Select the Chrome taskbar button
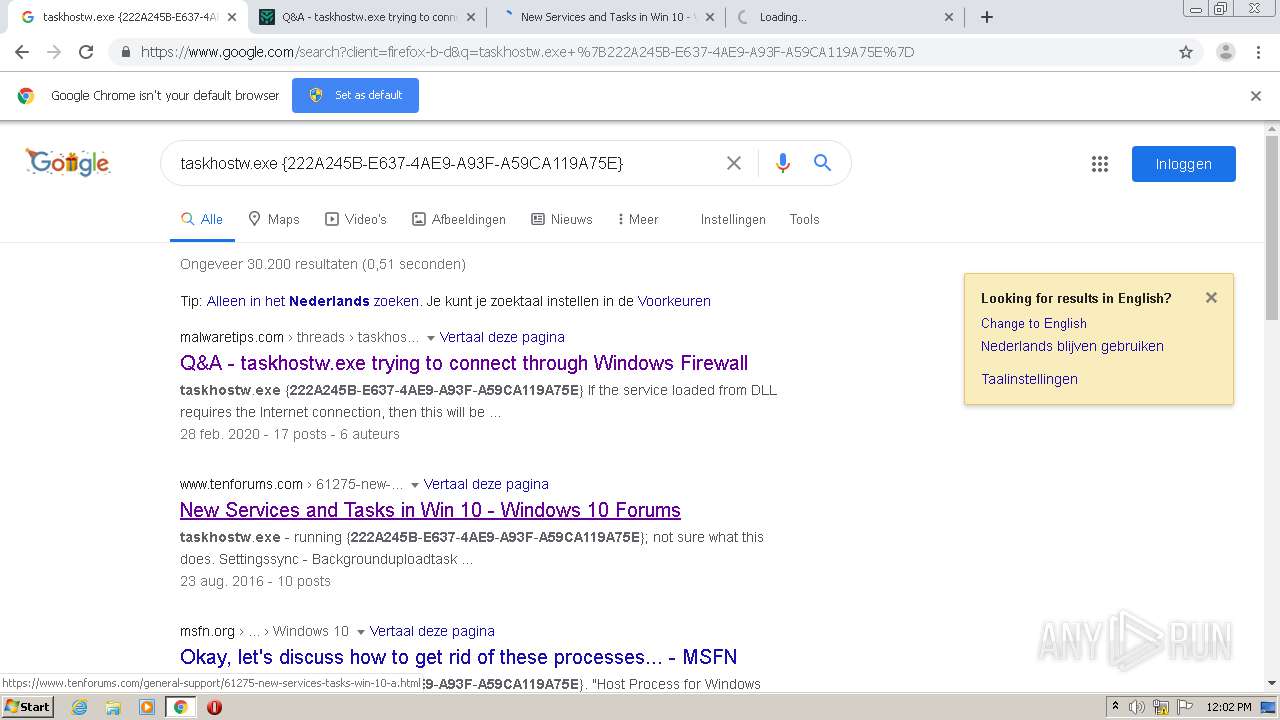 coord(180,707)
